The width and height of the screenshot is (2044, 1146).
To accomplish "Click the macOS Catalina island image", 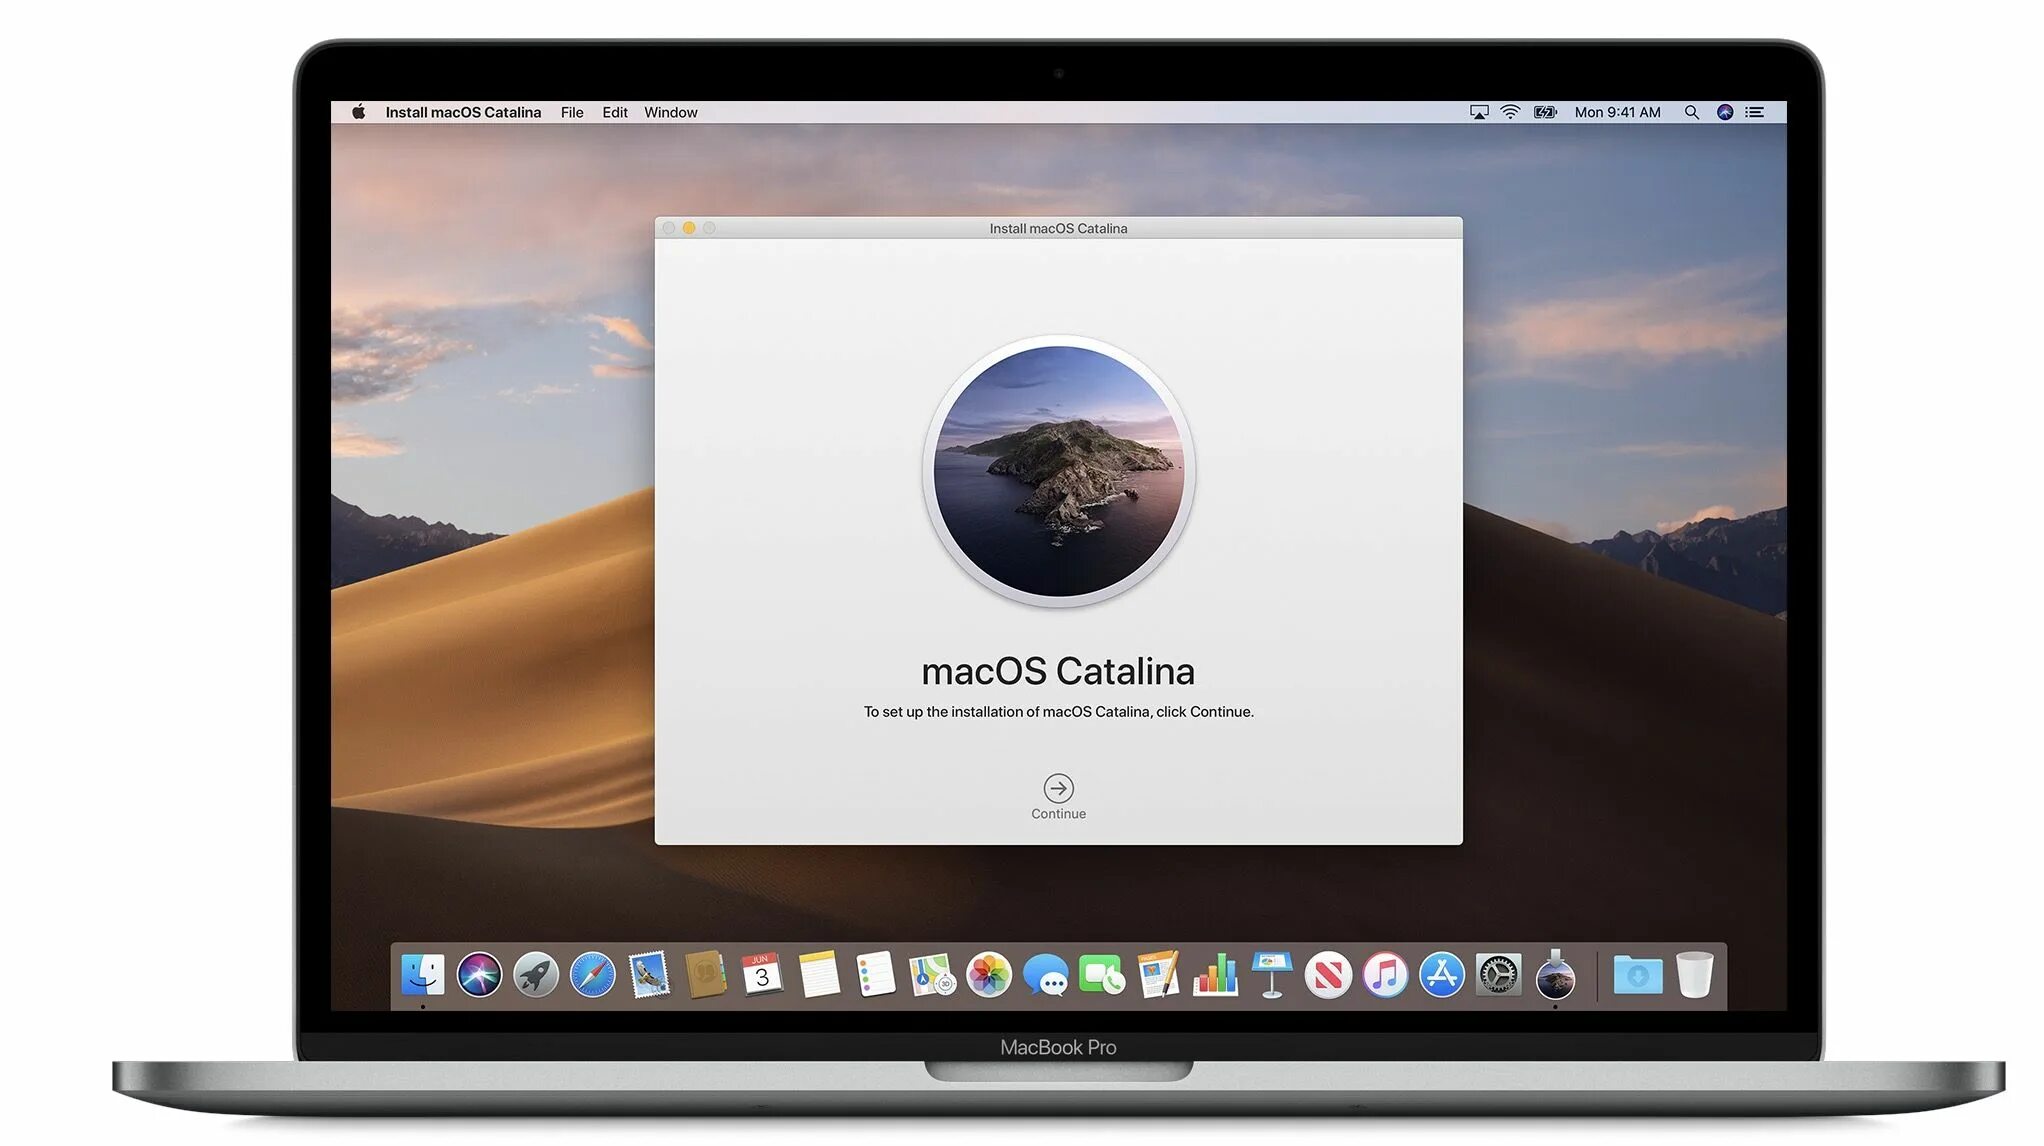I will 1058,471.
